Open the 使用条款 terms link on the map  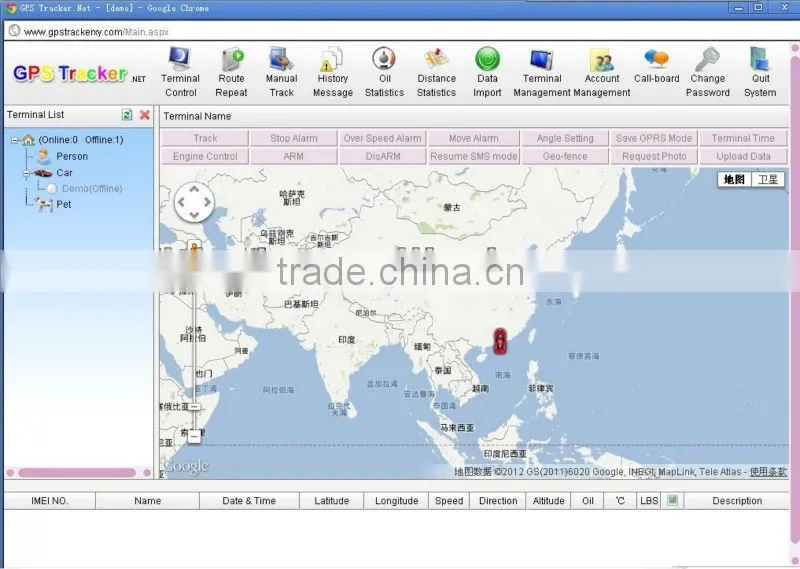pos(768,472)
